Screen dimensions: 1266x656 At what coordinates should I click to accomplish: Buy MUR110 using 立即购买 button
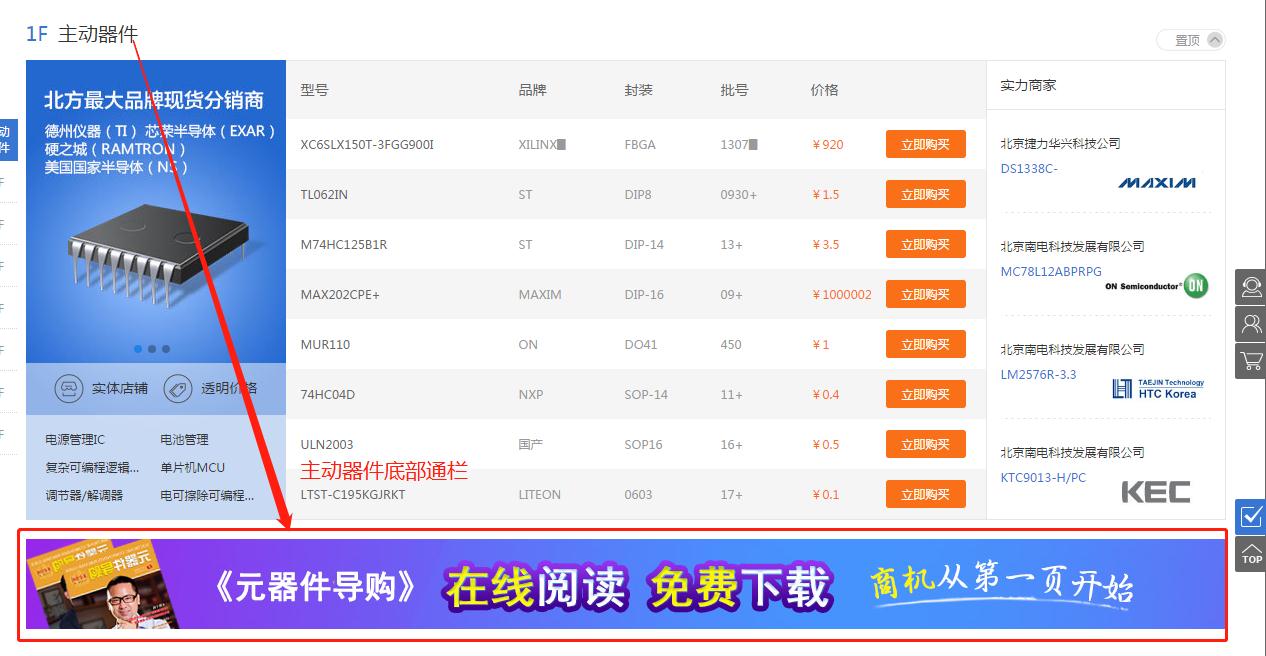tap(926, 344)
